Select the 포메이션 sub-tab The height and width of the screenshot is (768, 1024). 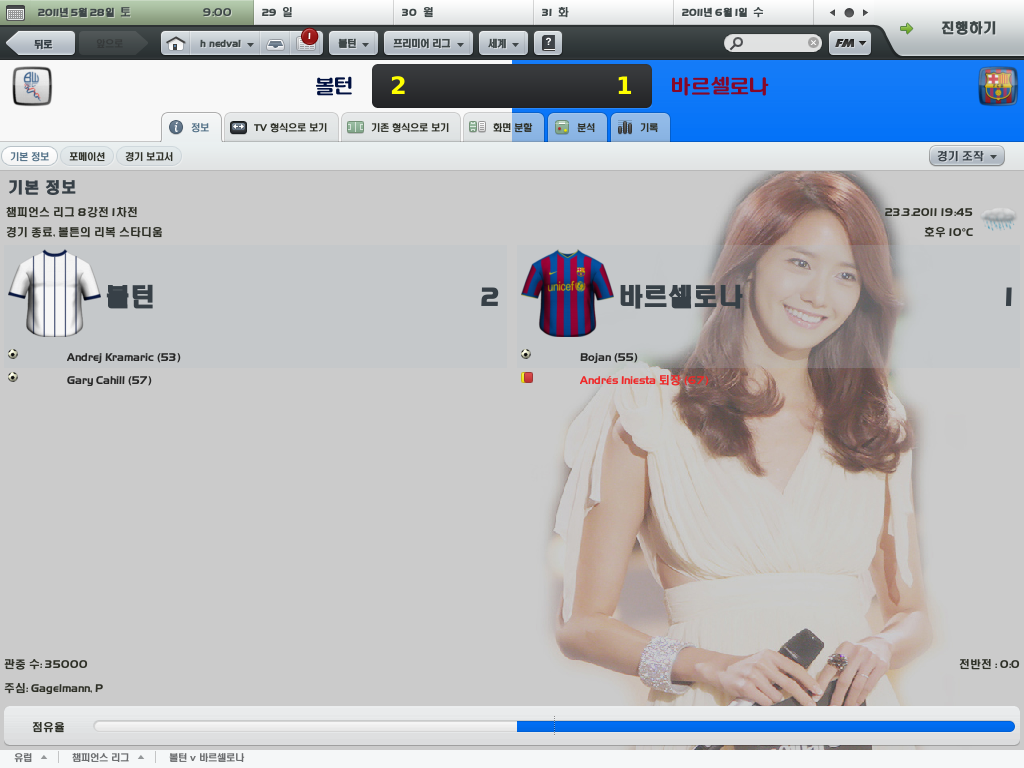click(x=87, y=156)
